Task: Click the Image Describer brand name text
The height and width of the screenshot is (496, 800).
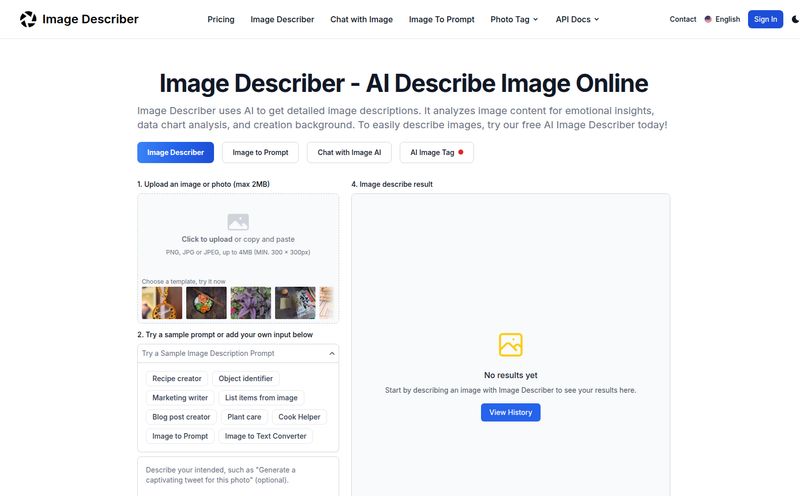Action: [x=90, y=19]
